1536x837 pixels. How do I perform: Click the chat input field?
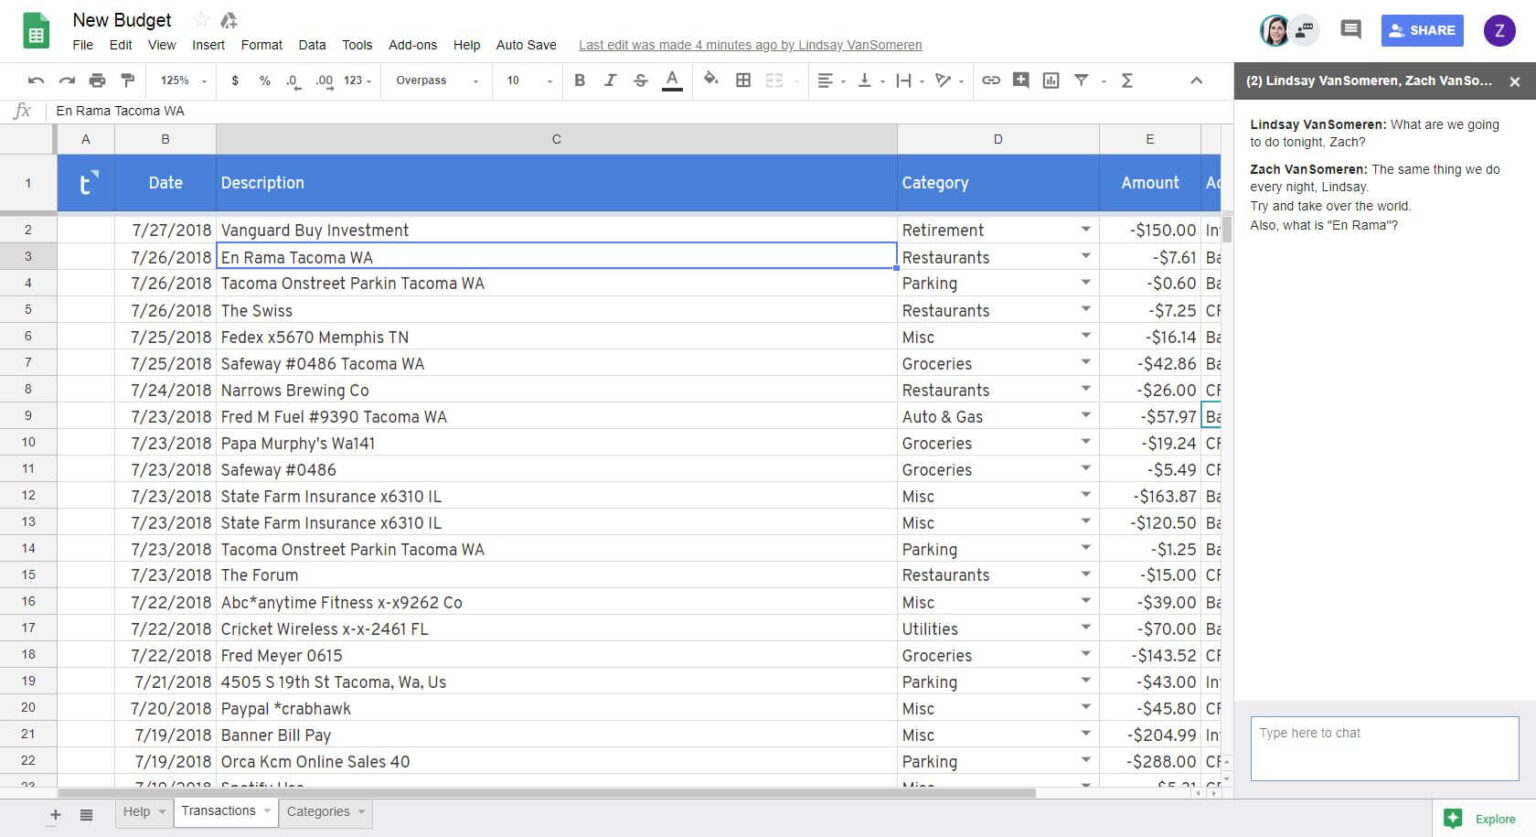pyautogui.click(x=1384, y=747)
